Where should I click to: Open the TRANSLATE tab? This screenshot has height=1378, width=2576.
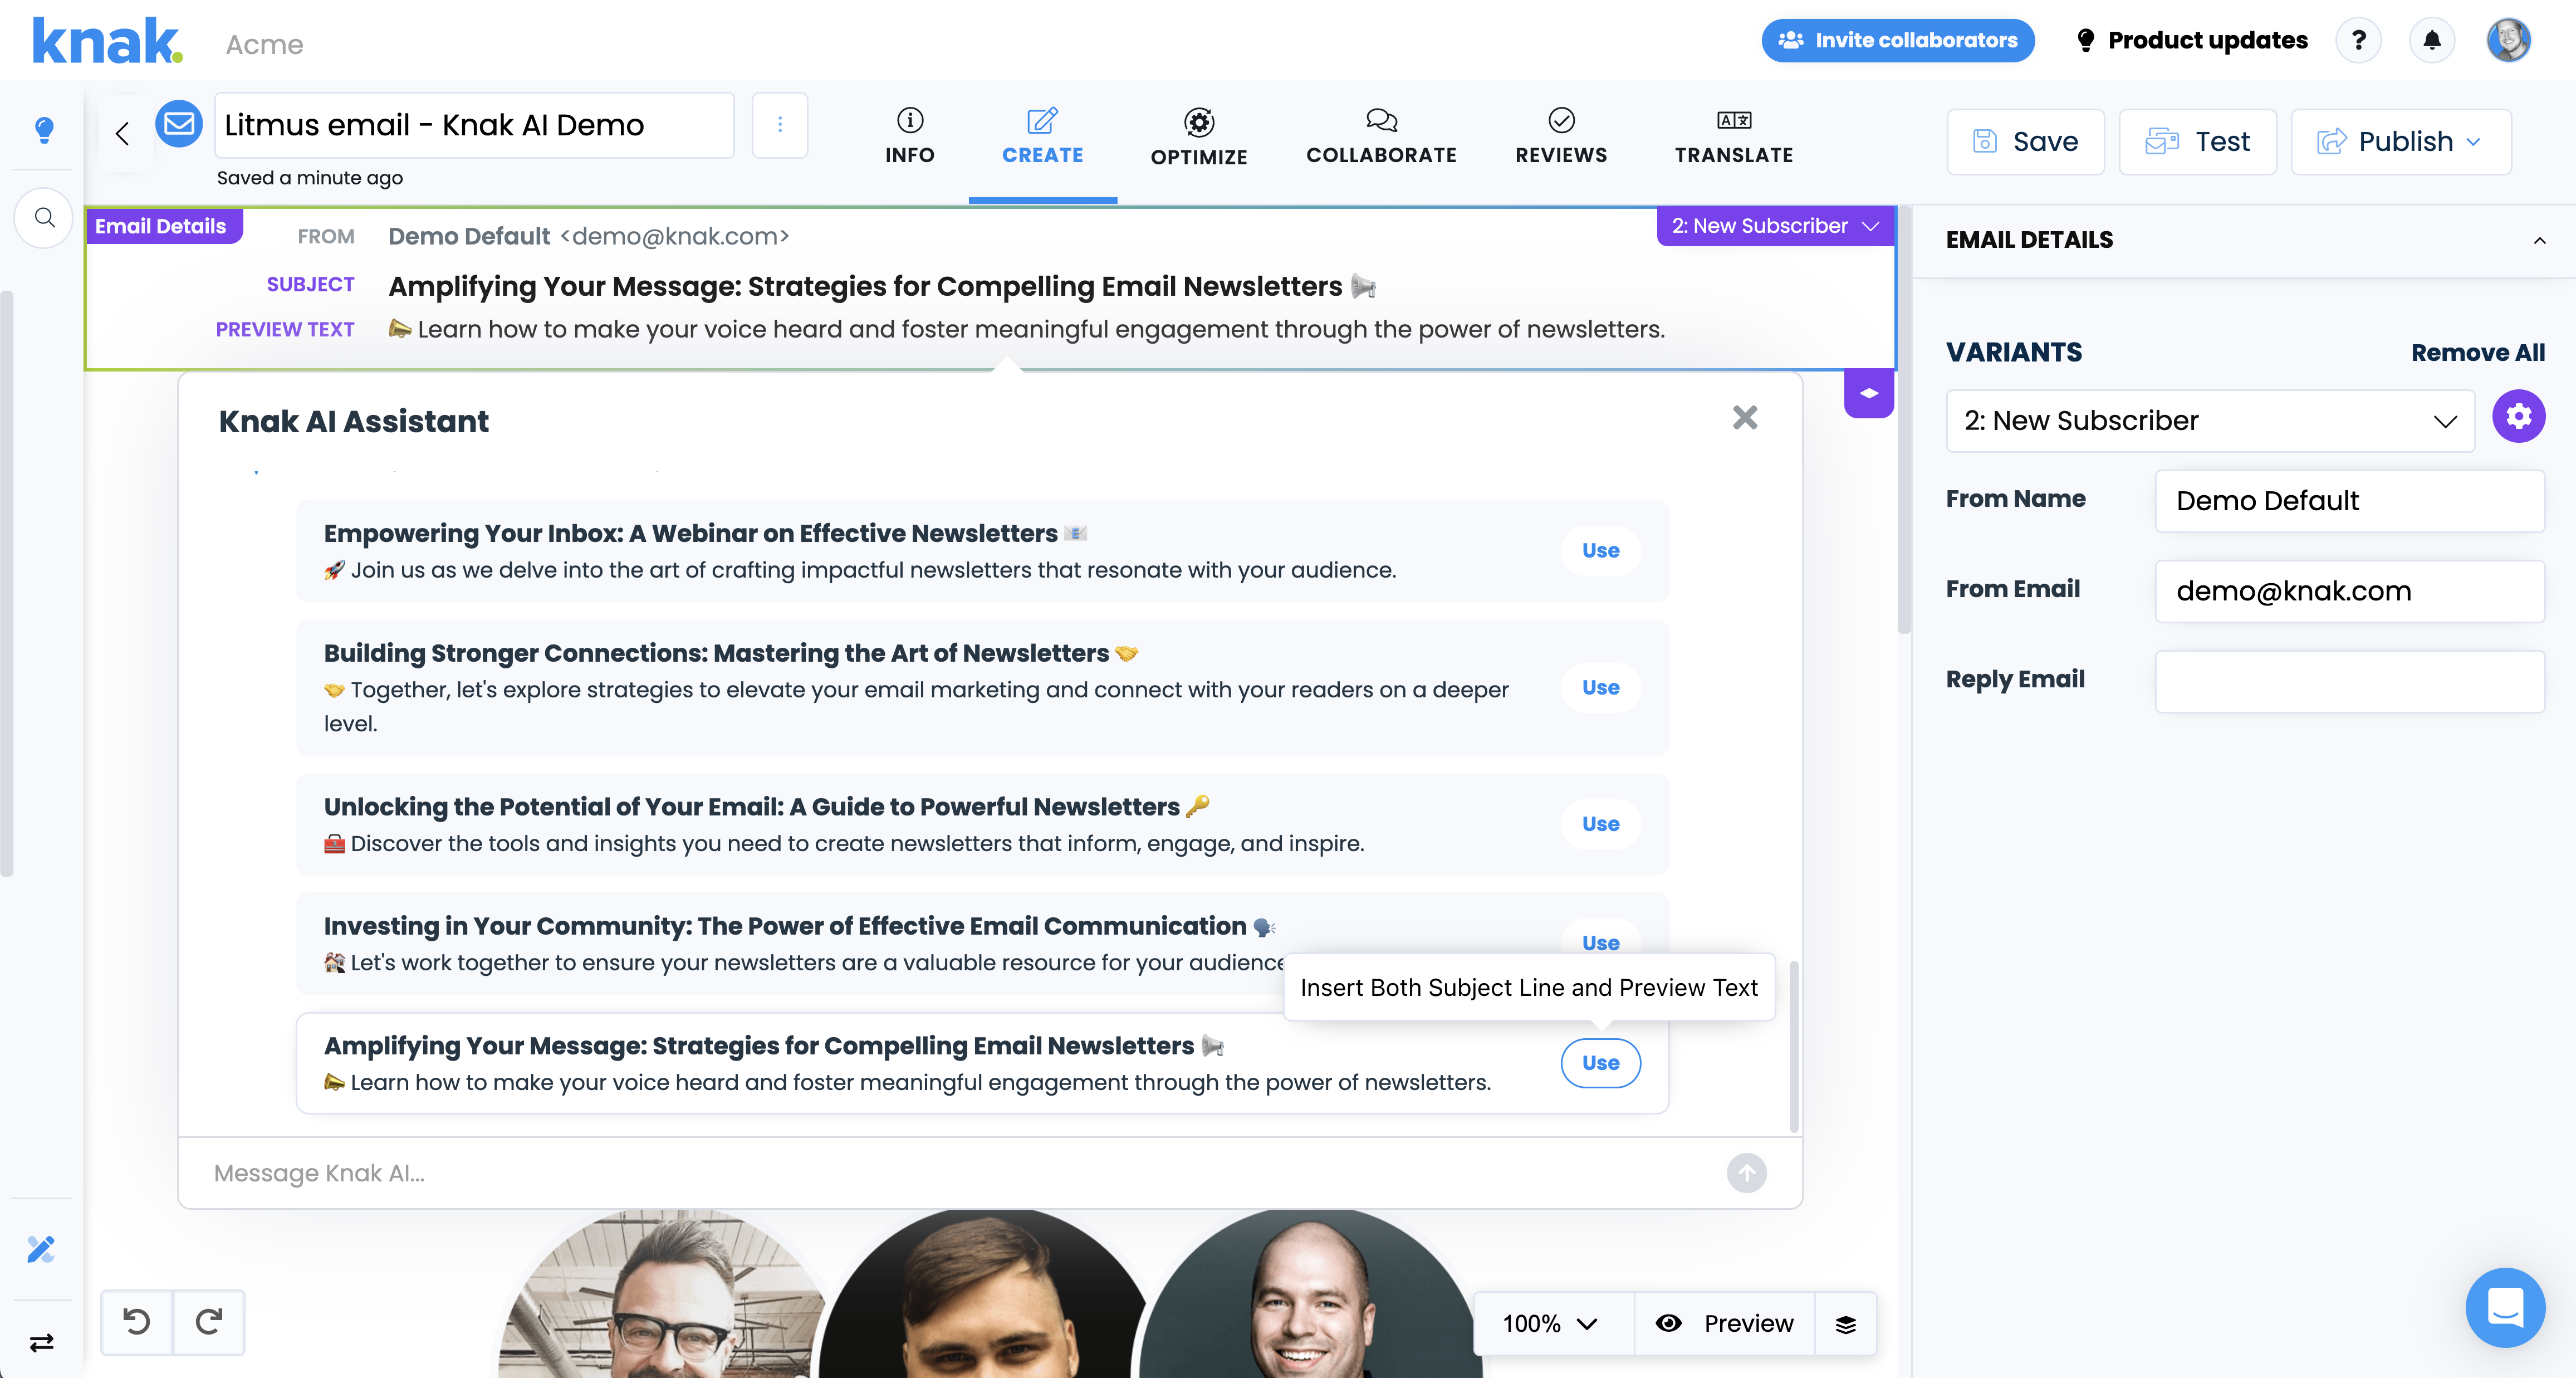1734,137
